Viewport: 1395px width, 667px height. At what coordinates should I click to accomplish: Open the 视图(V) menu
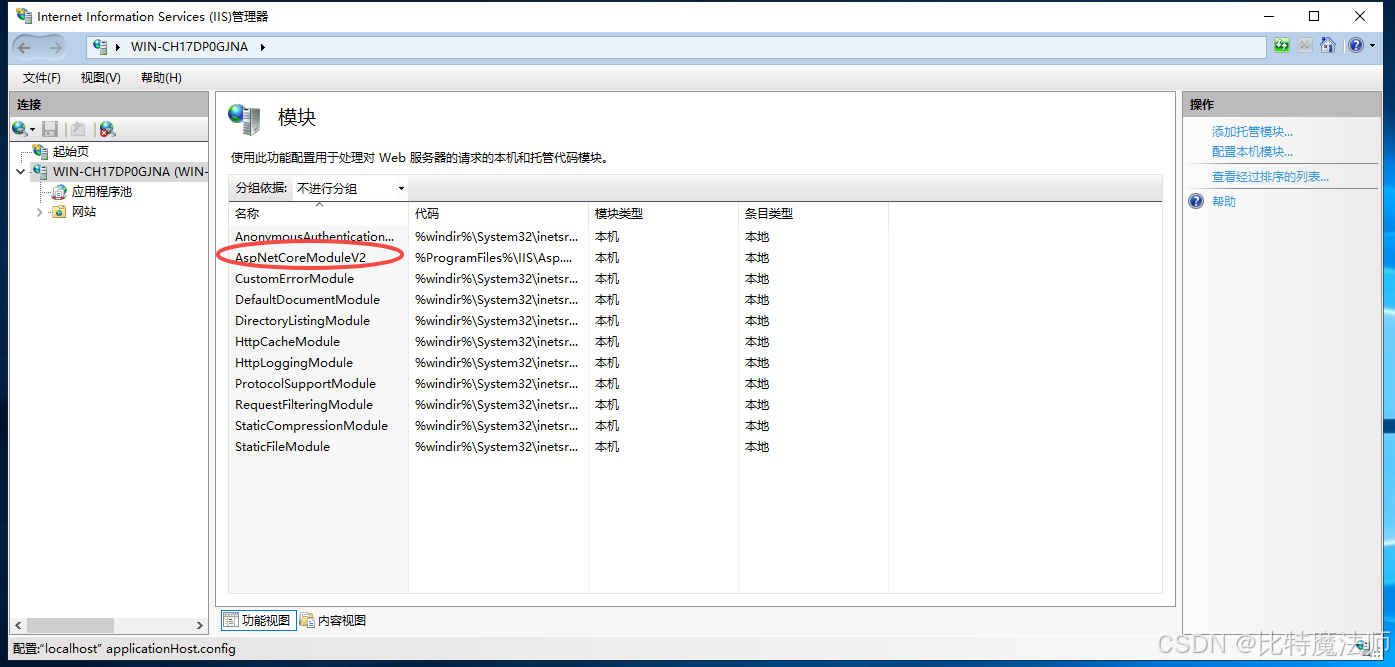[101, 78]
